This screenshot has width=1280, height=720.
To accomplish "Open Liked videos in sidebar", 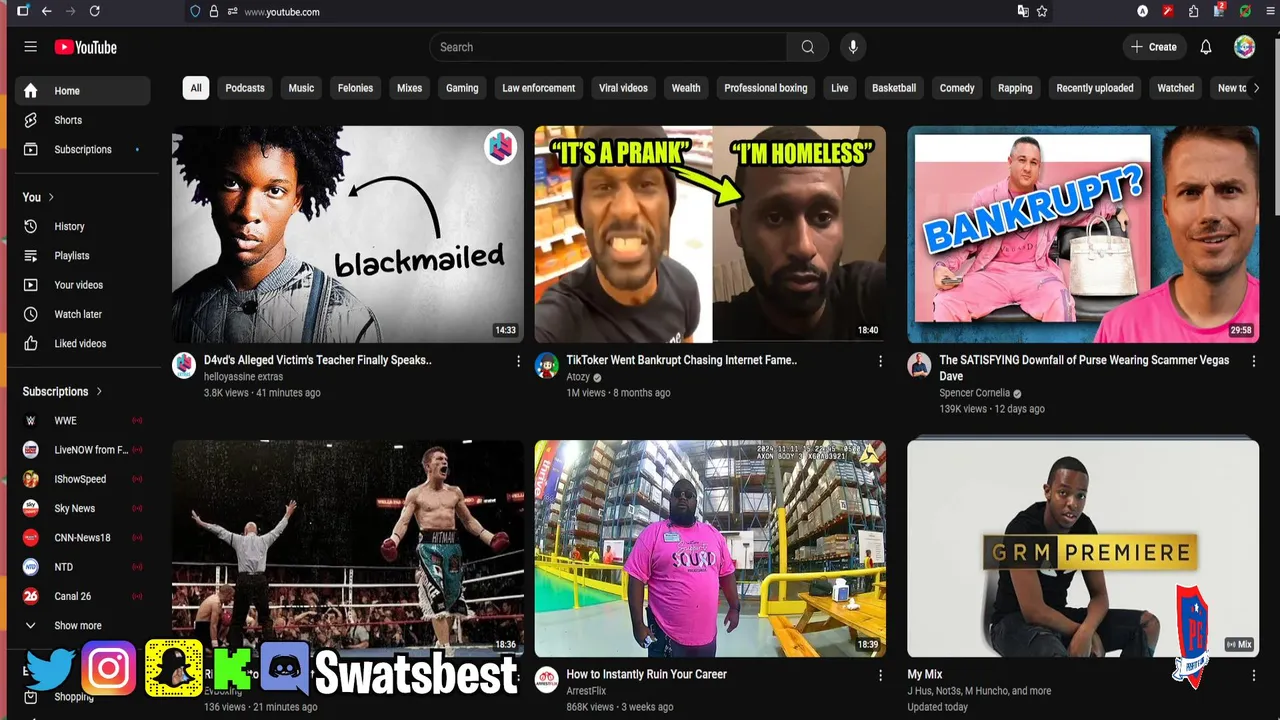I will tap(82, 343).
